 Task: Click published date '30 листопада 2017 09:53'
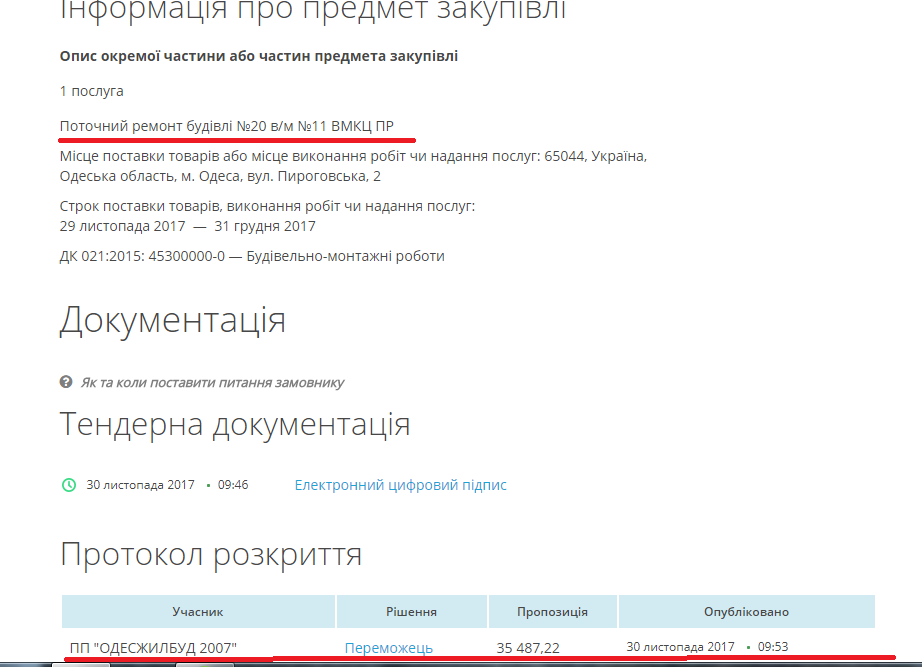point(707,647)
